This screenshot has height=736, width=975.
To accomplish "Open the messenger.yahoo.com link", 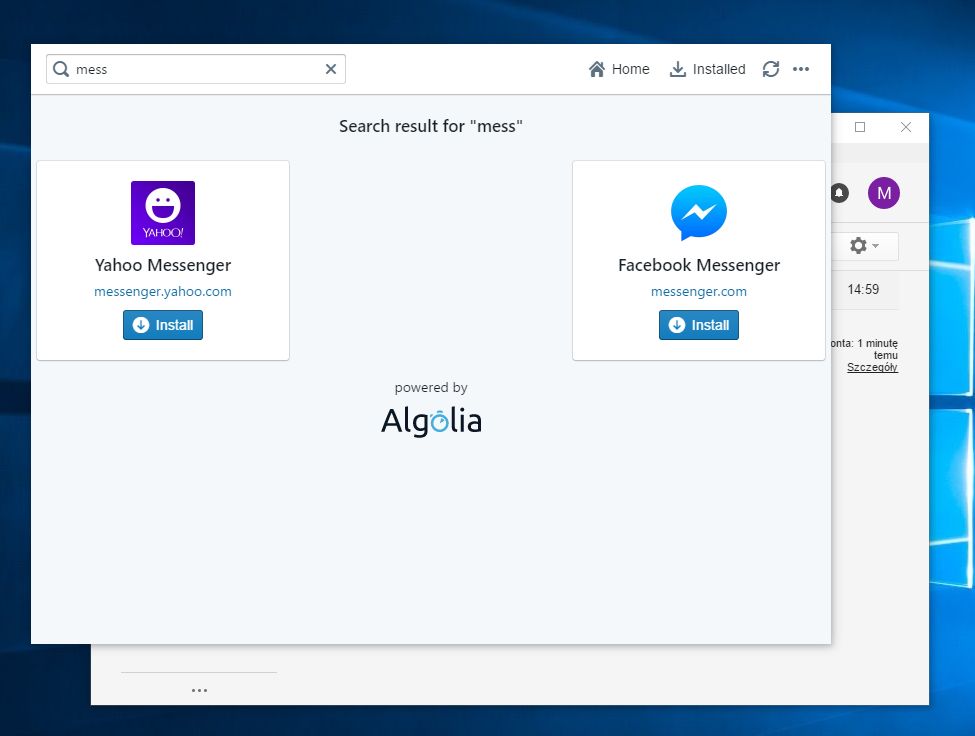I will [163, 292].
